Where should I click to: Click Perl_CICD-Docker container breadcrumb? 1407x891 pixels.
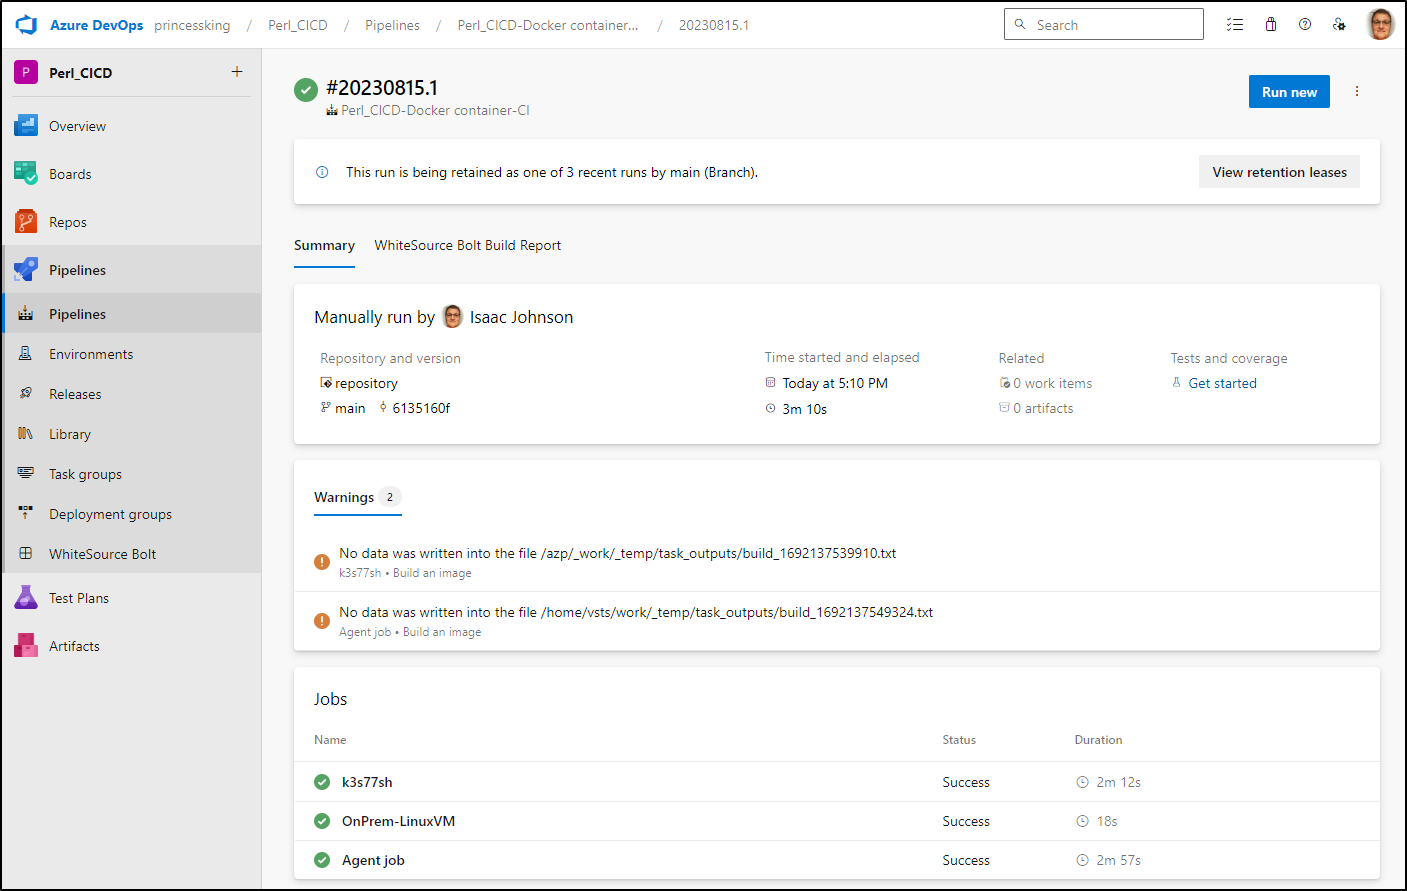[x=547, y=25]
